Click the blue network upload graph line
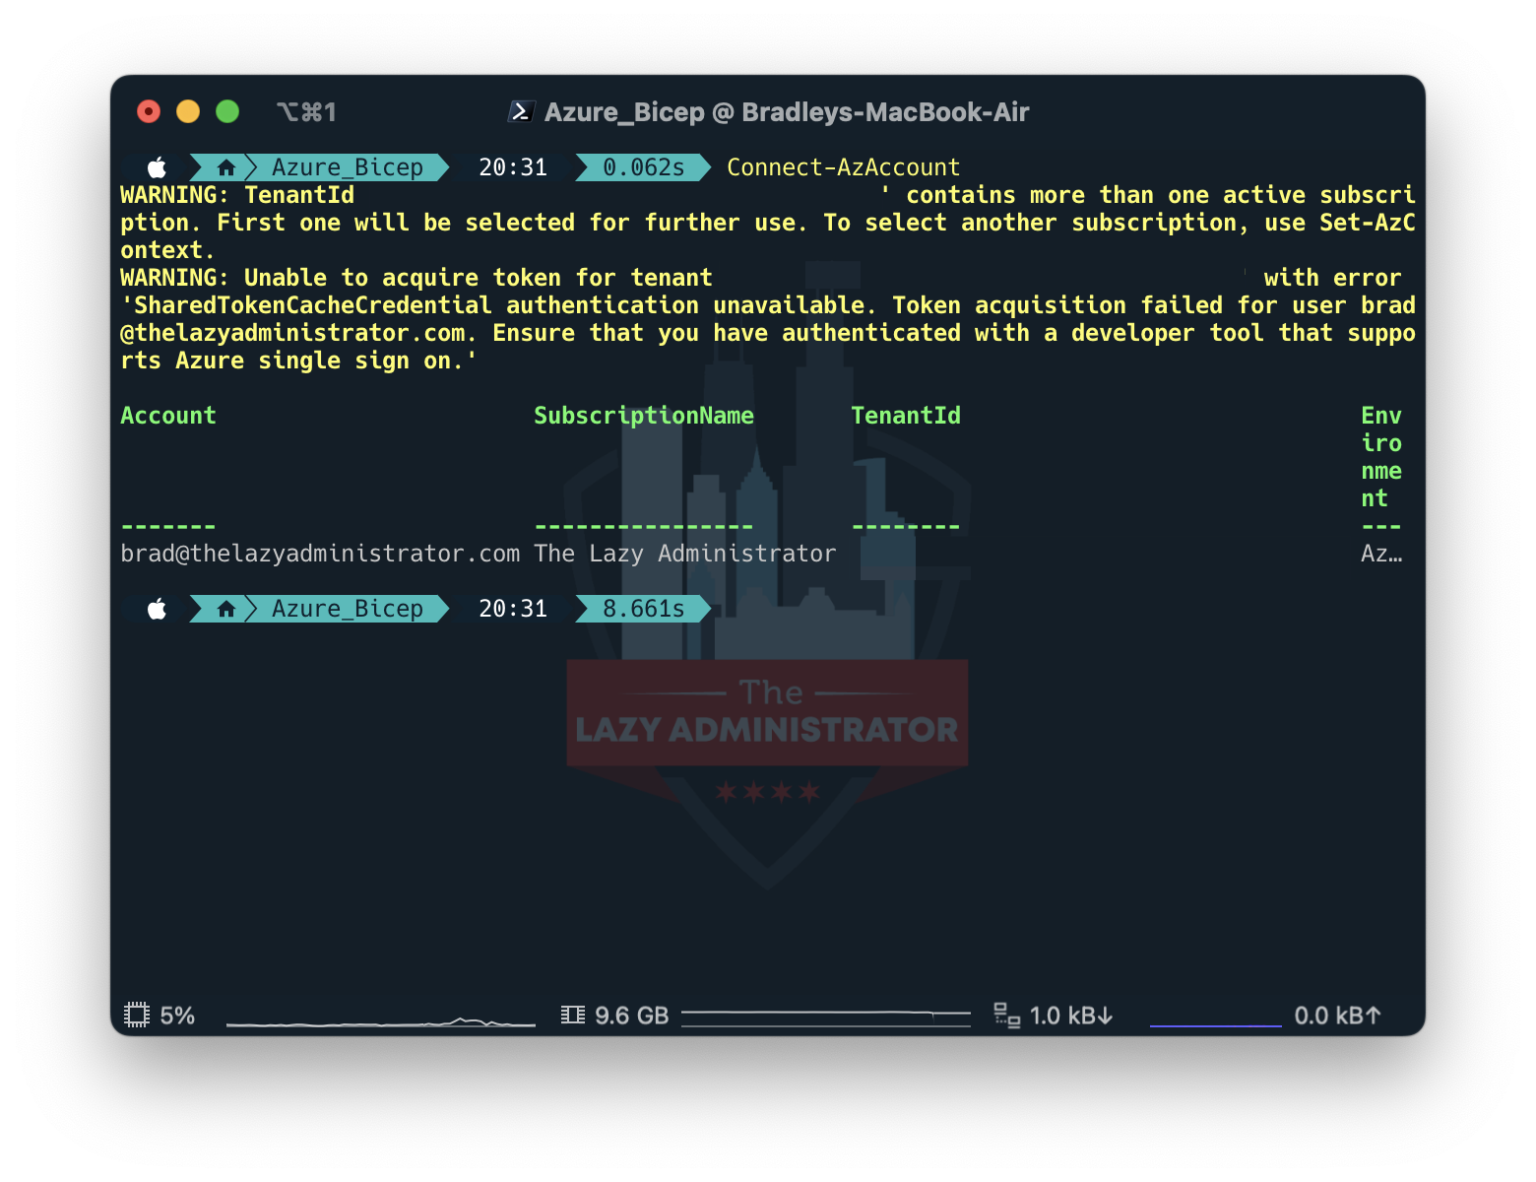The height and width of the screenshot is (1182, 1536). pos(1215,1025)
